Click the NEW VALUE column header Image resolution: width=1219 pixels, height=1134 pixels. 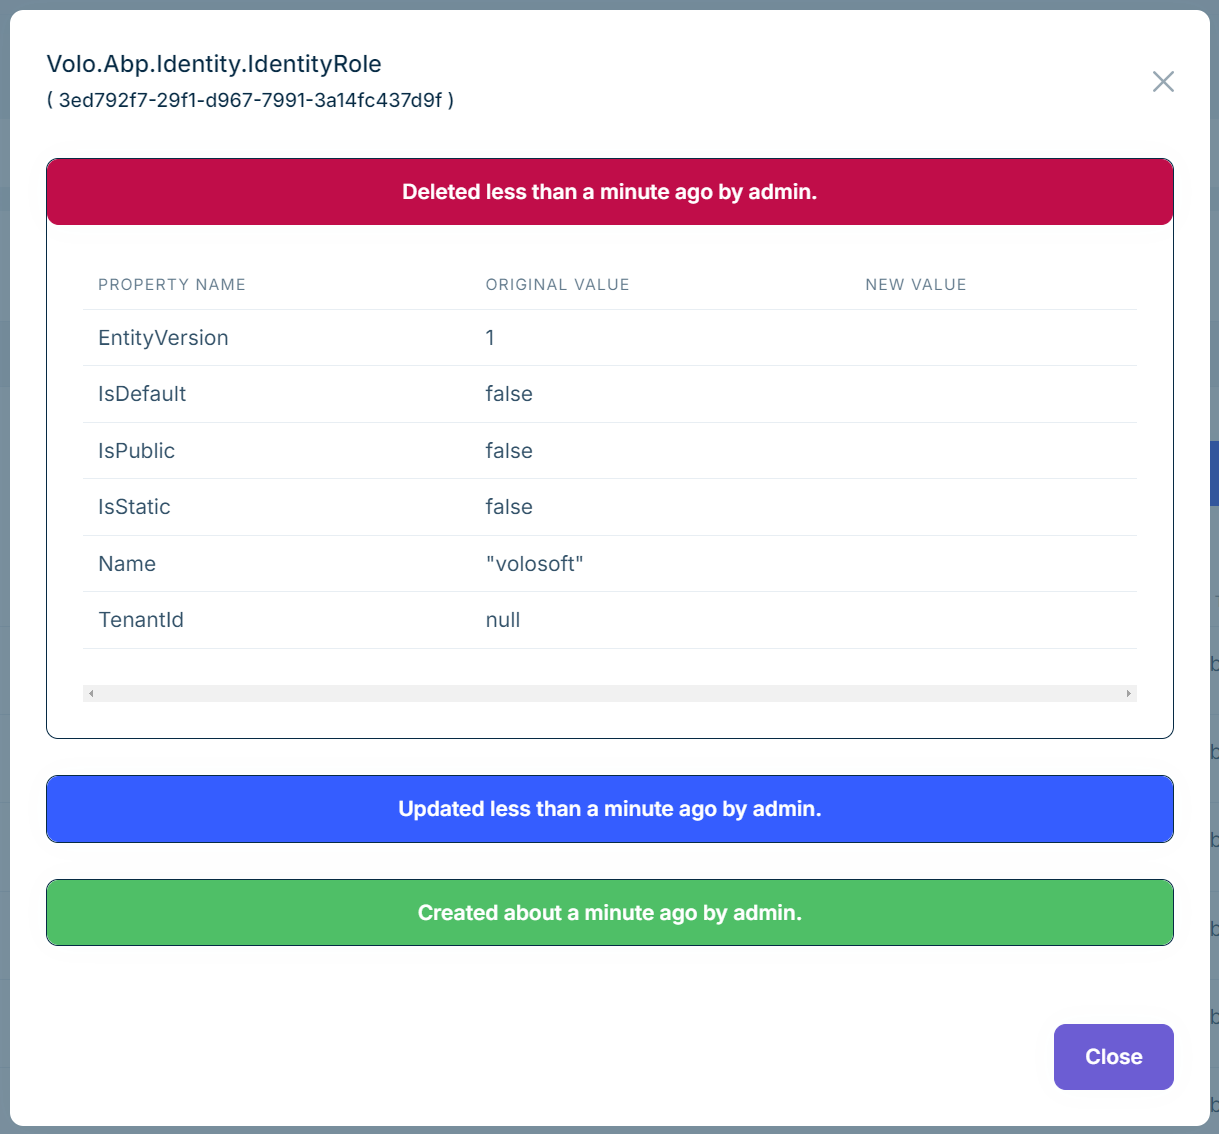click(x=915, y=284)
